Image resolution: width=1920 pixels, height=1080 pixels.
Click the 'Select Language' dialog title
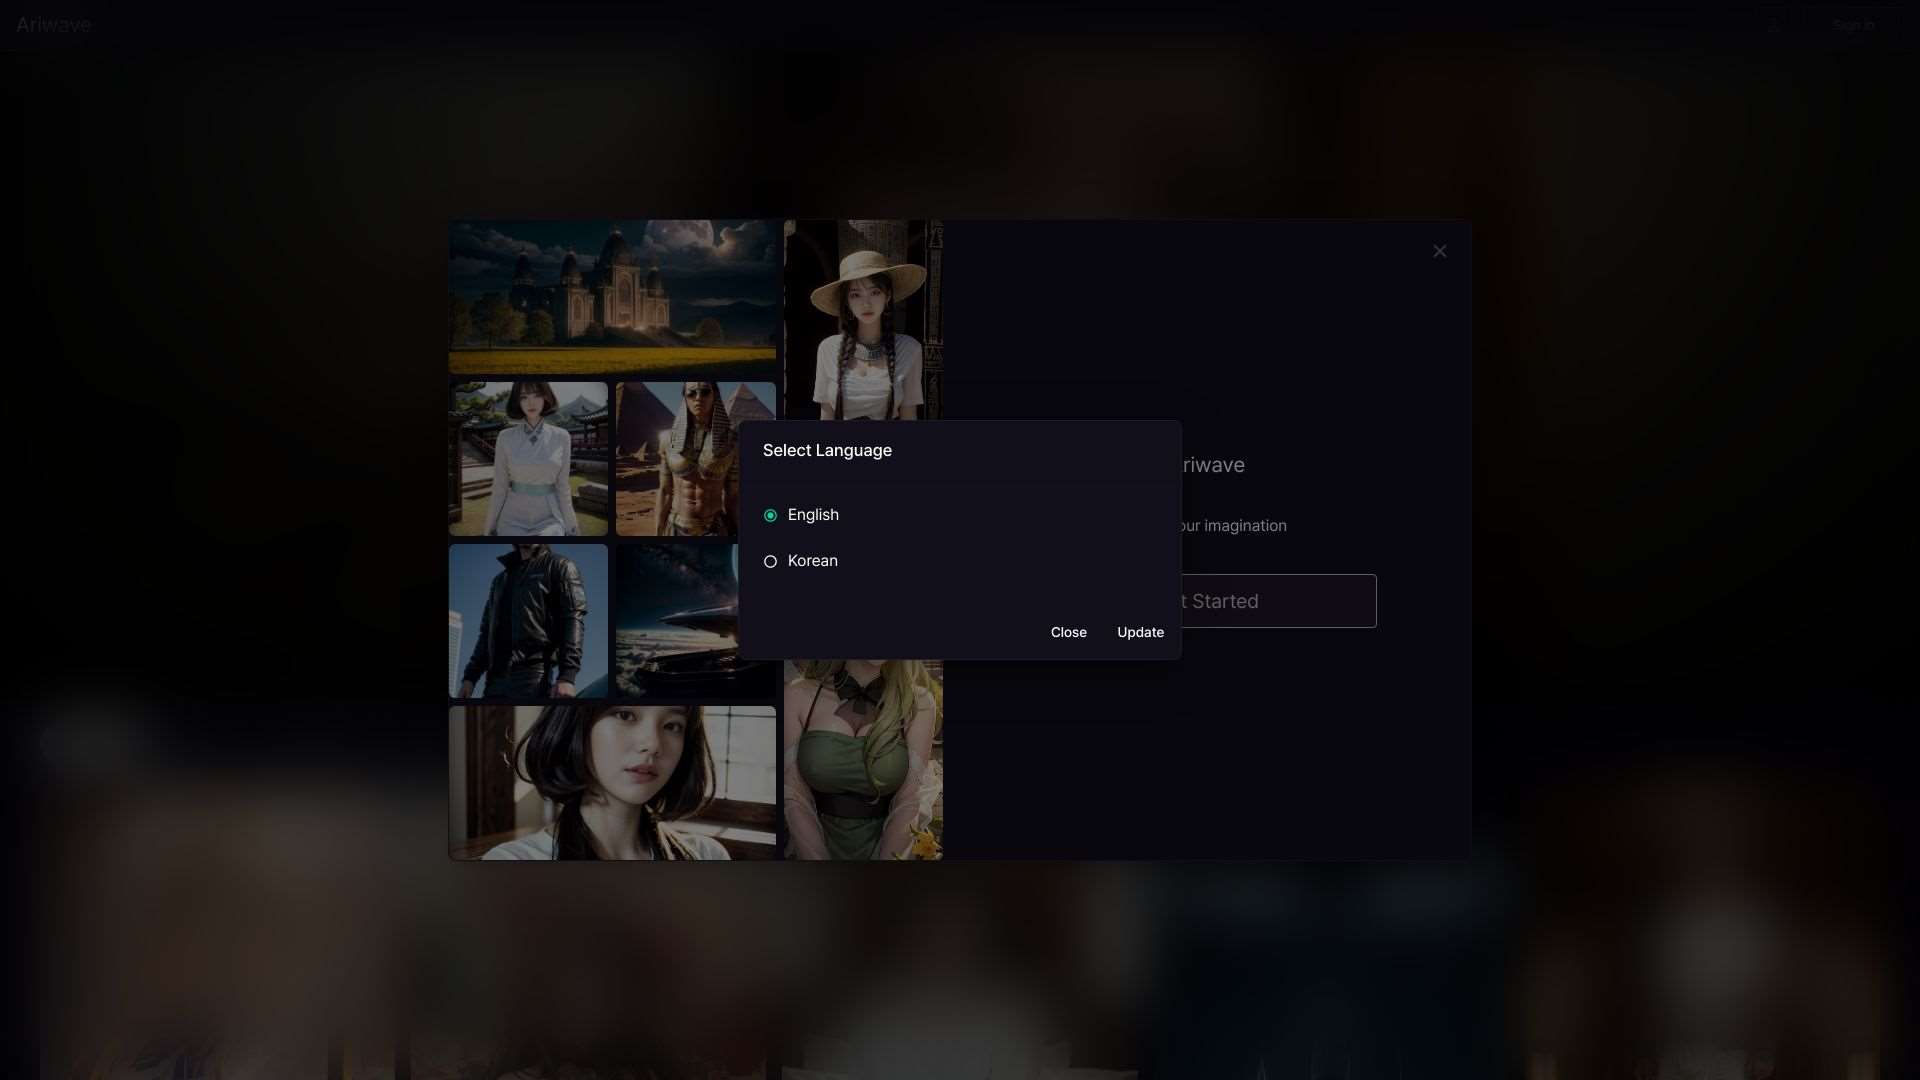827,451
